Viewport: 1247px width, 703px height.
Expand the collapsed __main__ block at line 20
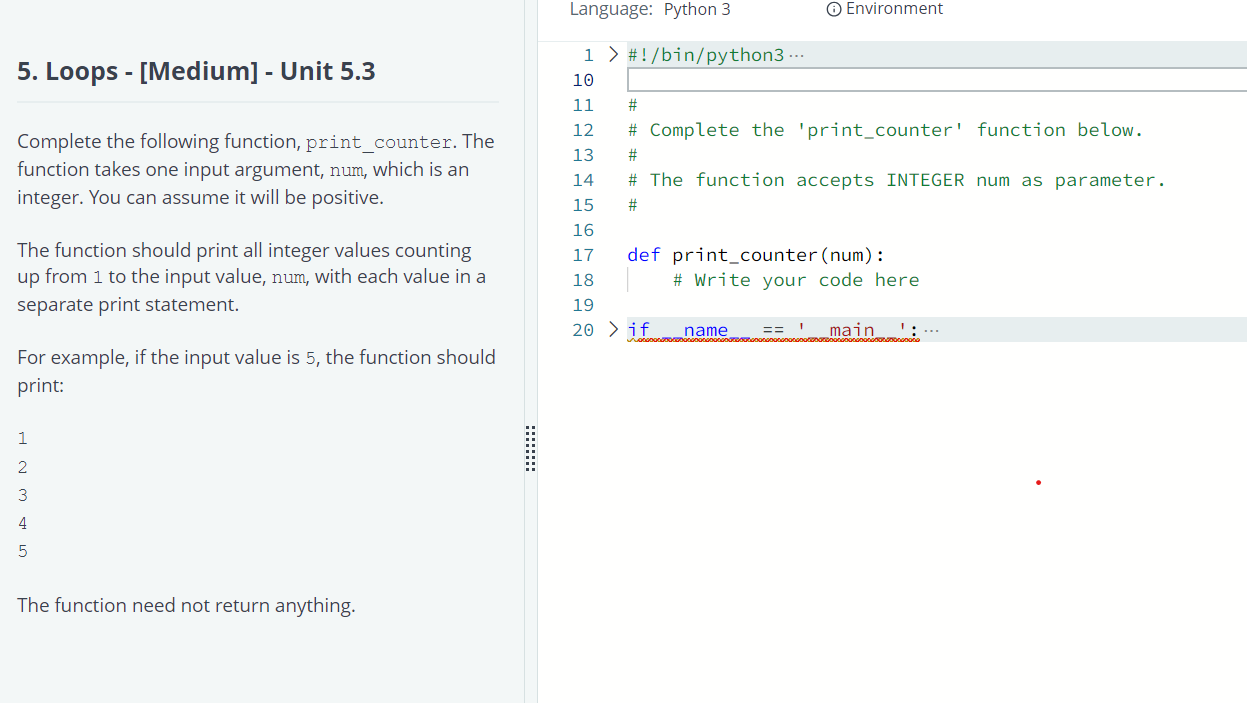[612, 328]
